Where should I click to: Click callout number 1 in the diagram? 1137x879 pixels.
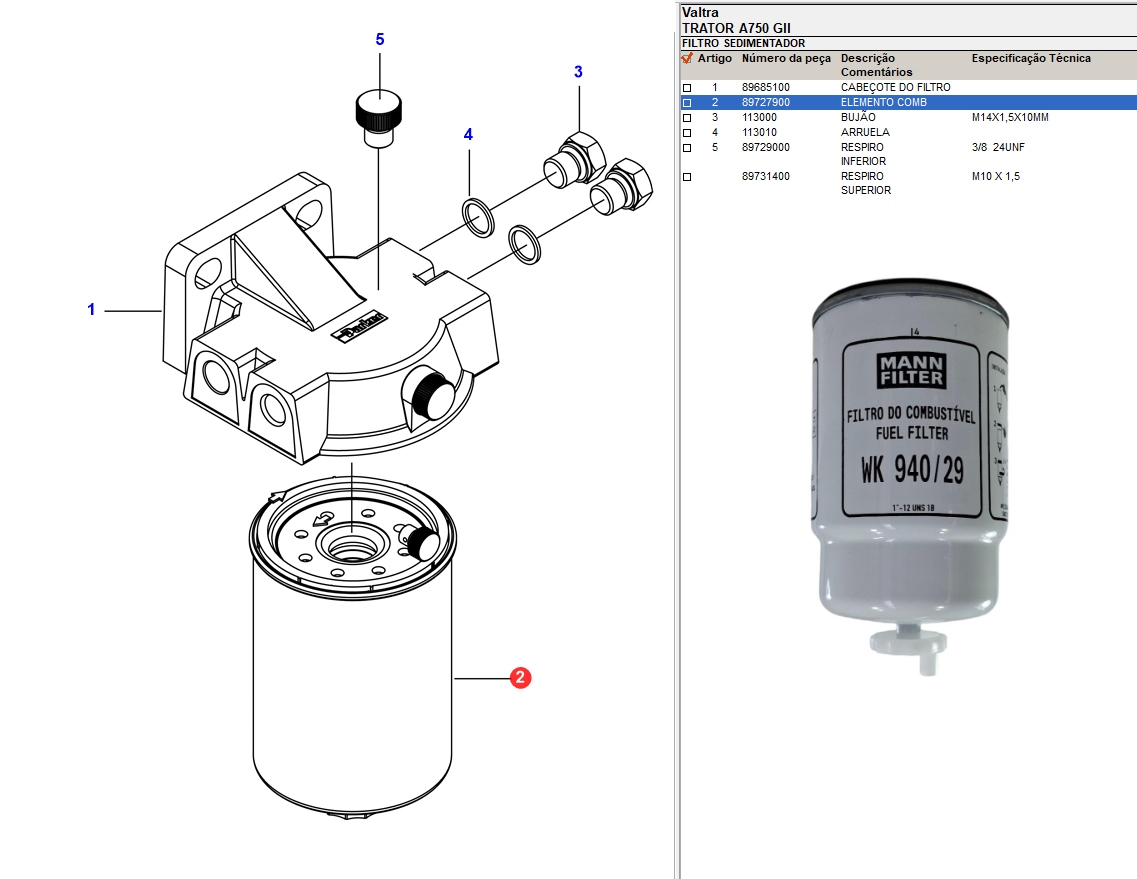91,310
